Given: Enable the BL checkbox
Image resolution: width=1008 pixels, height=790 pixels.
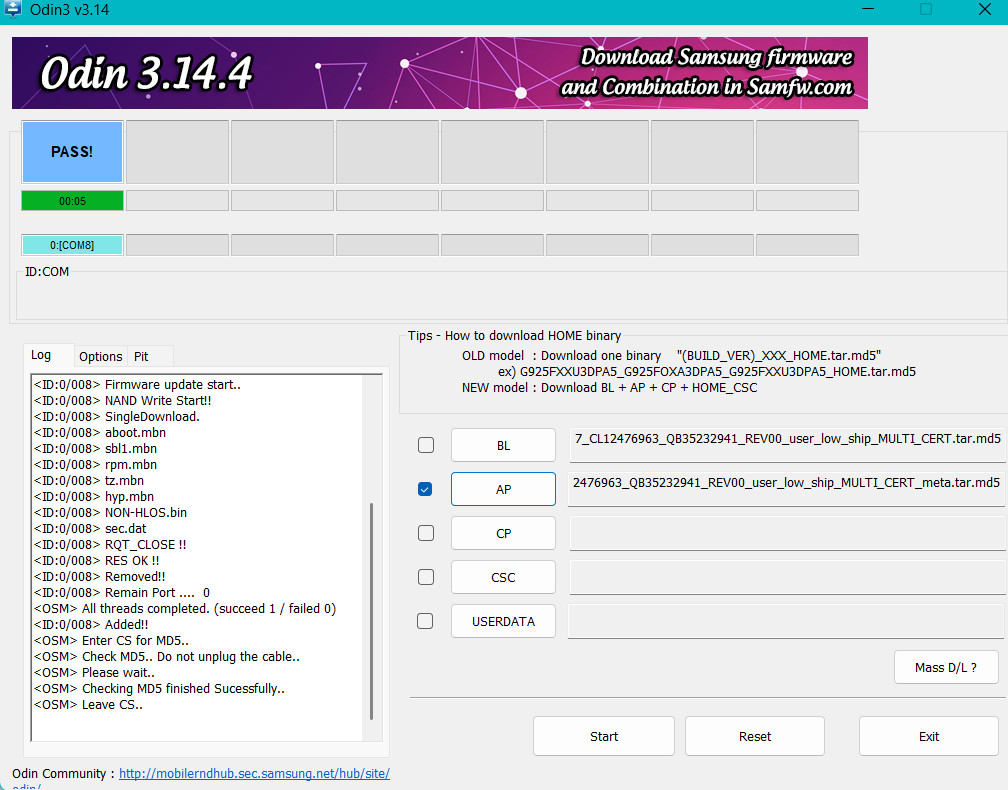Looking at the screenshot, I should pyautogui.click(x=426, y=445).
